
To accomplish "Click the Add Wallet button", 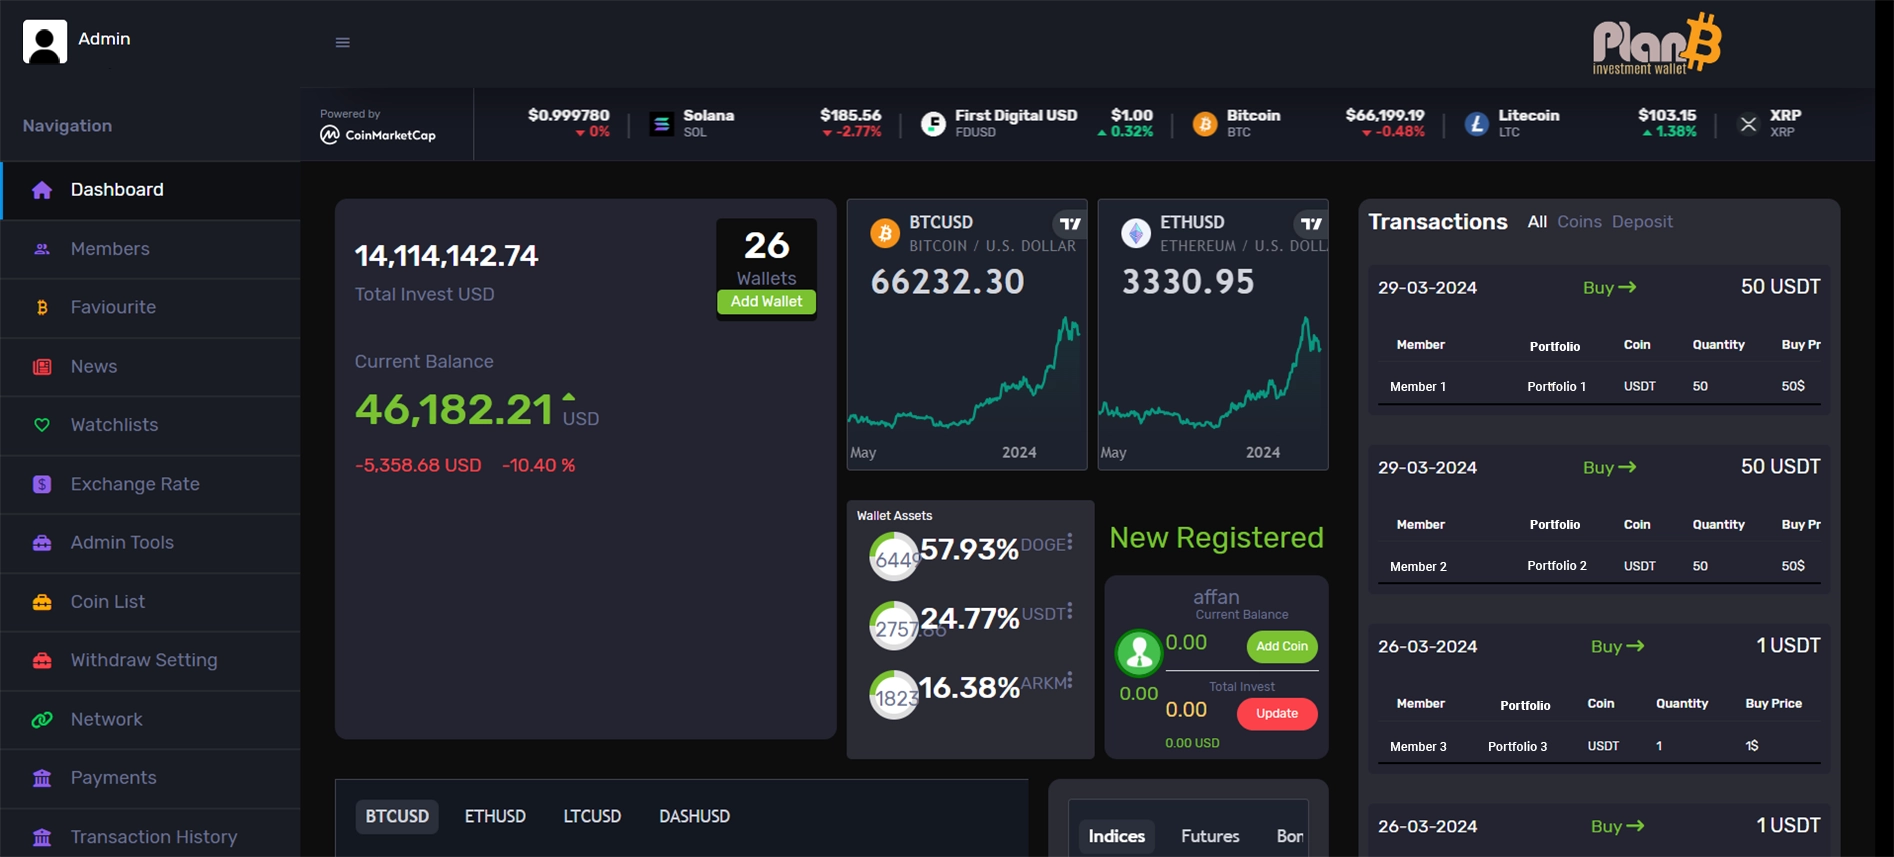I will pos(766,302).
